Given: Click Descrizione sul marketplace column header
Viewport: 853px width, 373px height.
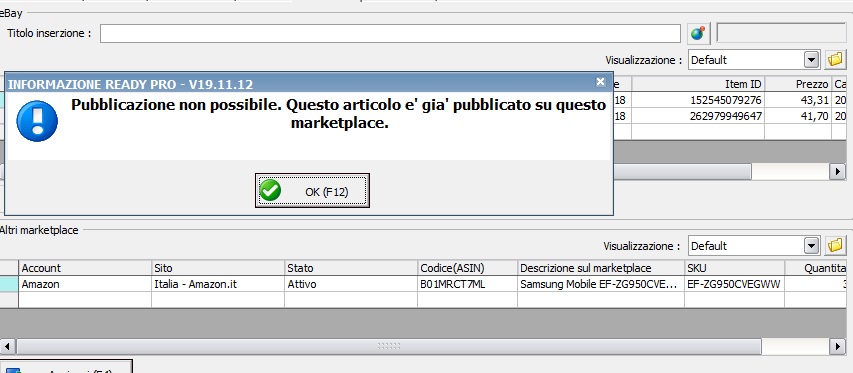Looking at the screenshot, I should [x=601, y=268].
